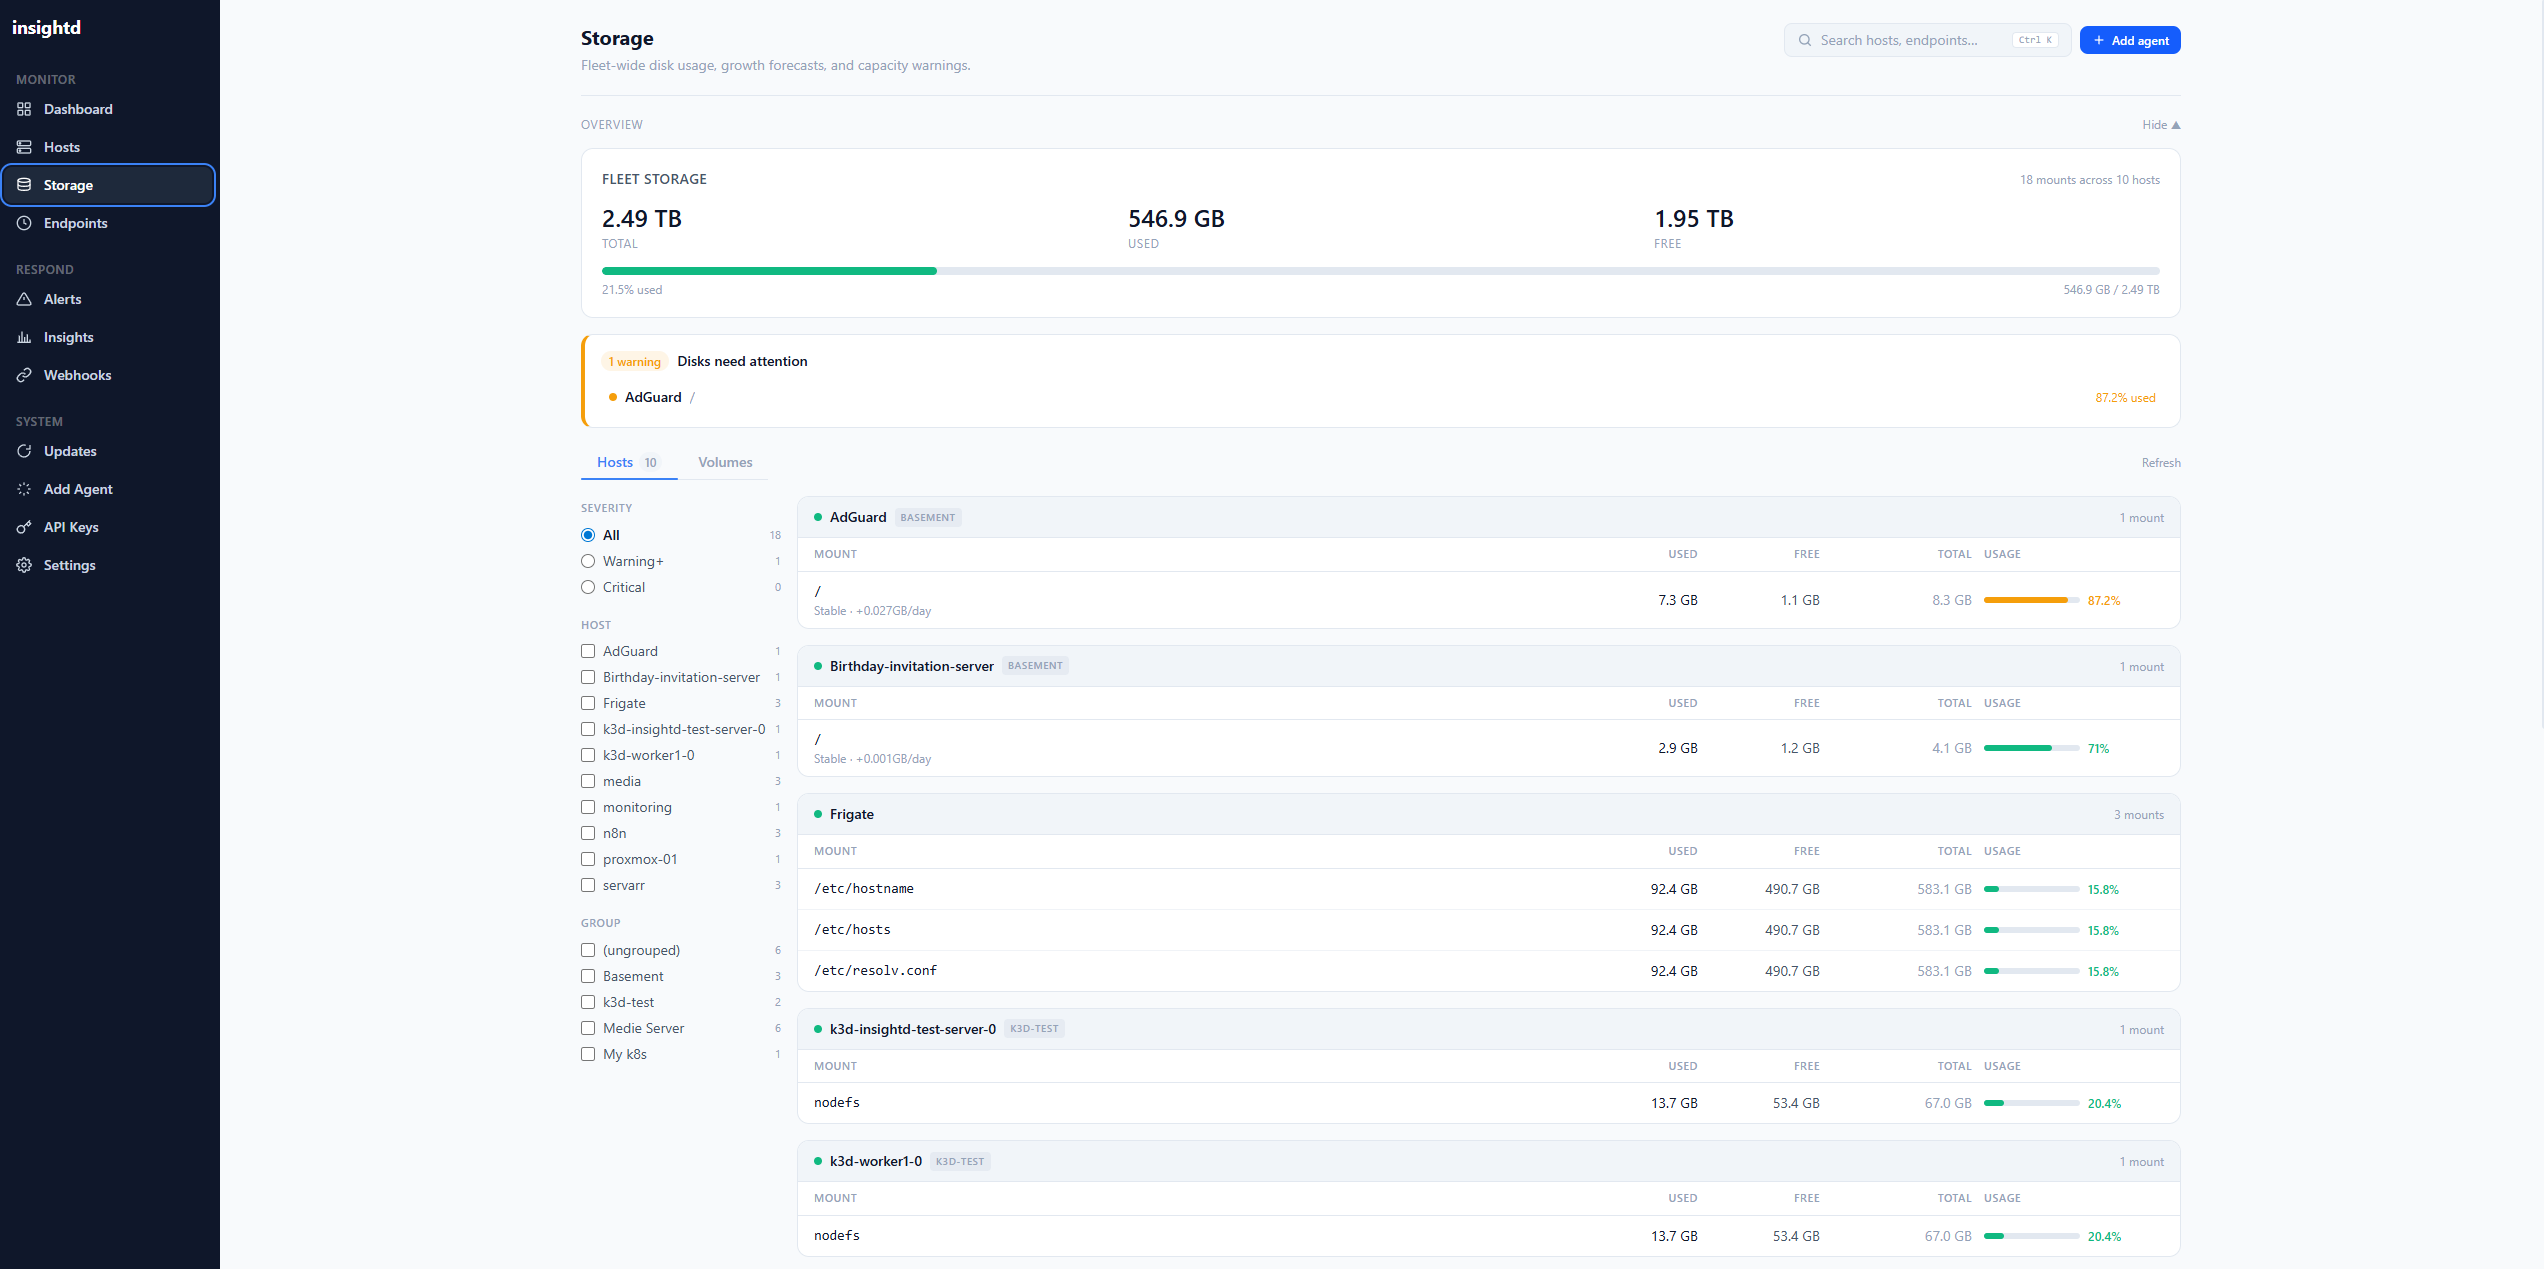Select the Warning+ severity radio button

point(588,561)
